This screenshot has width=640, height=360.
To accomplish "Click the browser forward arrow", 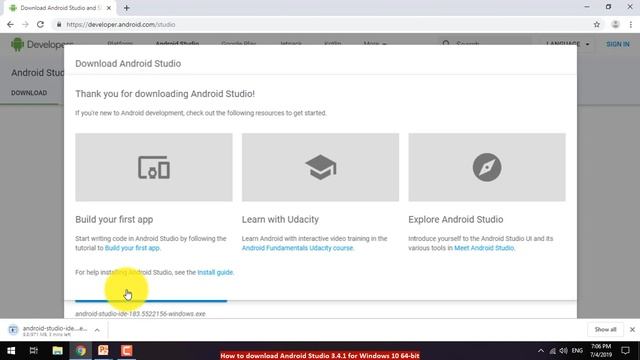I will (x=25, y=24).
